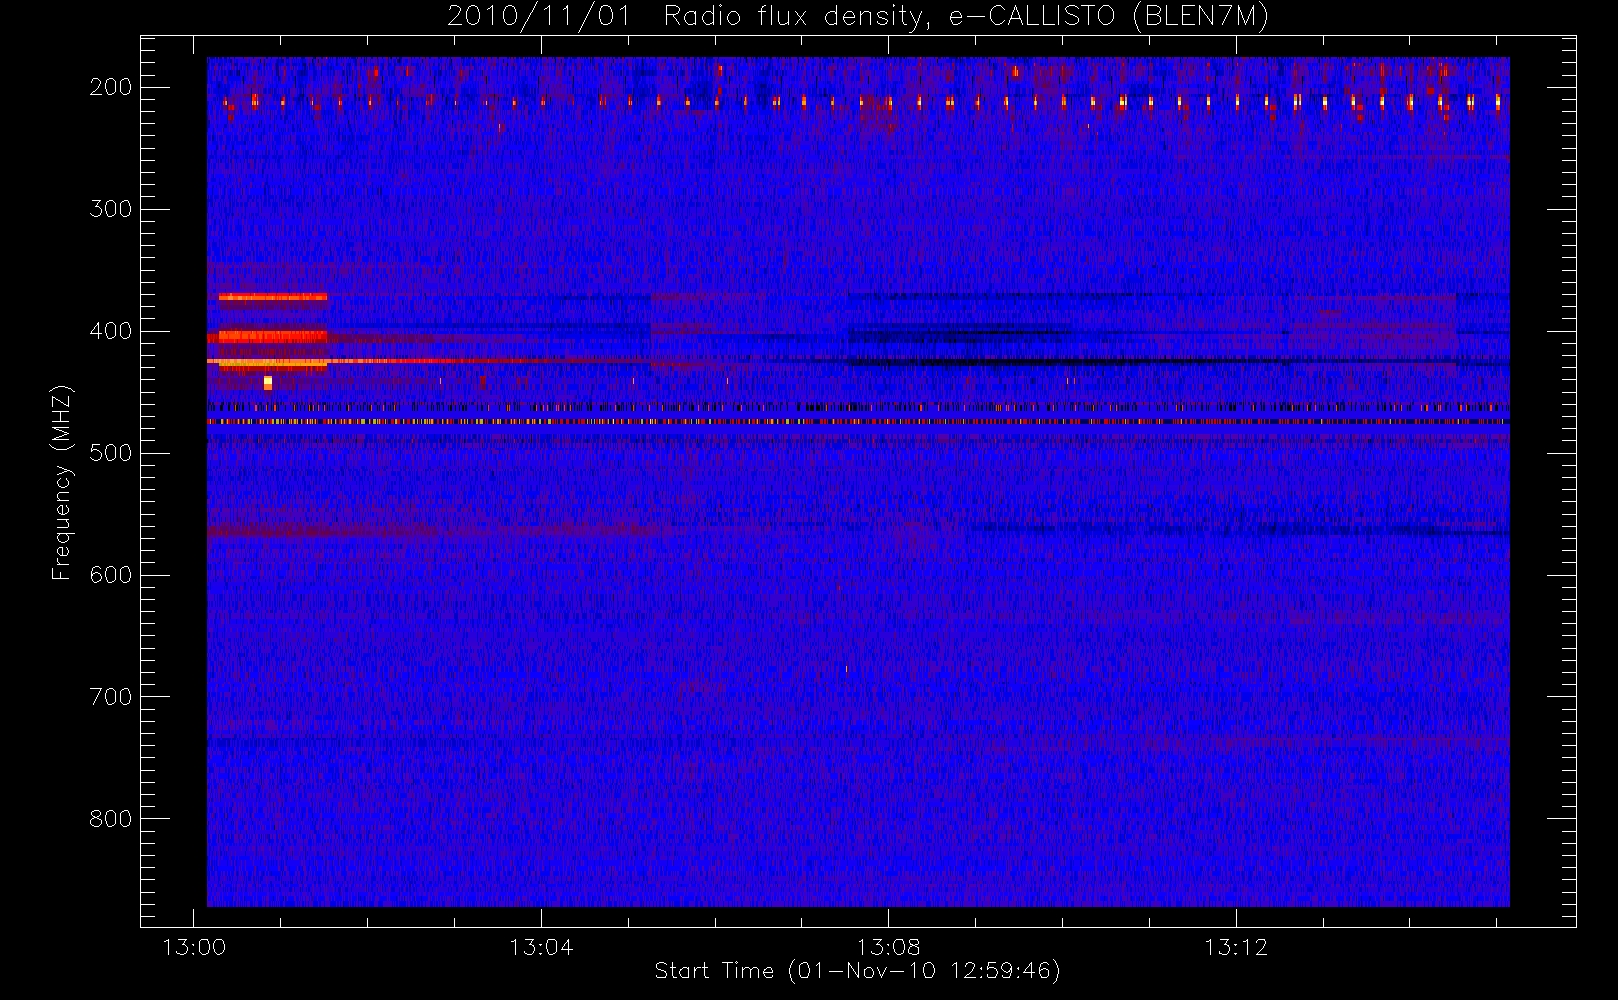Select the 300 frequency tick label
1618x1000 pixels.
[x=111, y=209]
